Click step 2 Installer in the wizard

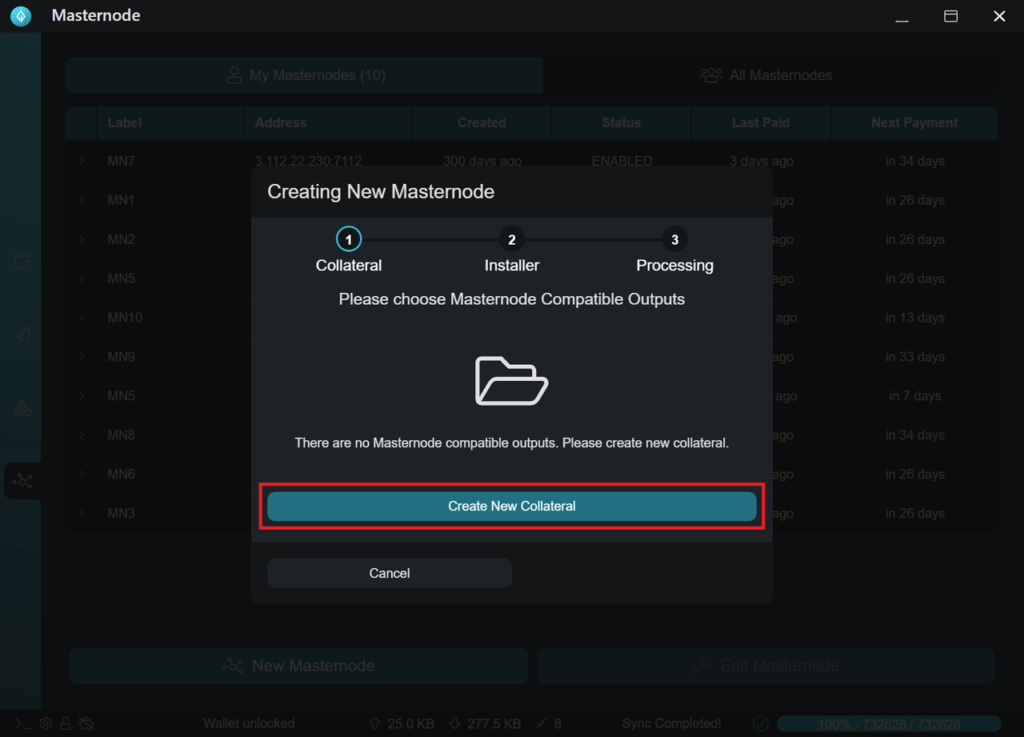pos(511,239)
